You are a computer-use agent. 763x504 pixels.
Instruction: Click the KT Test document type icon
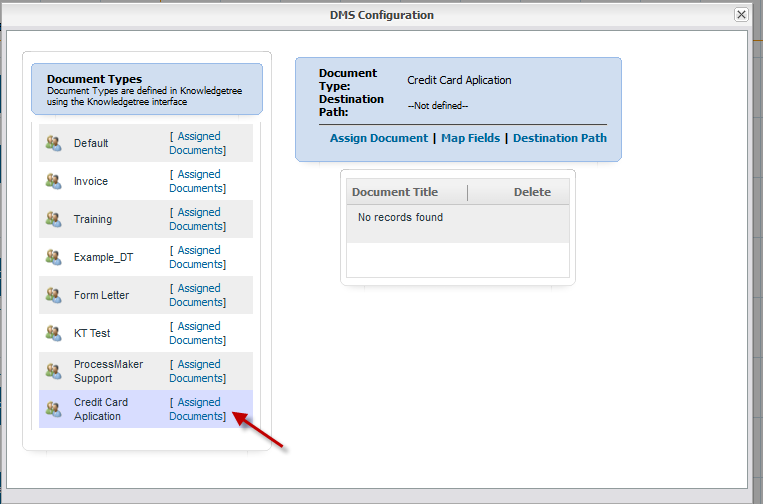point(54,333)
